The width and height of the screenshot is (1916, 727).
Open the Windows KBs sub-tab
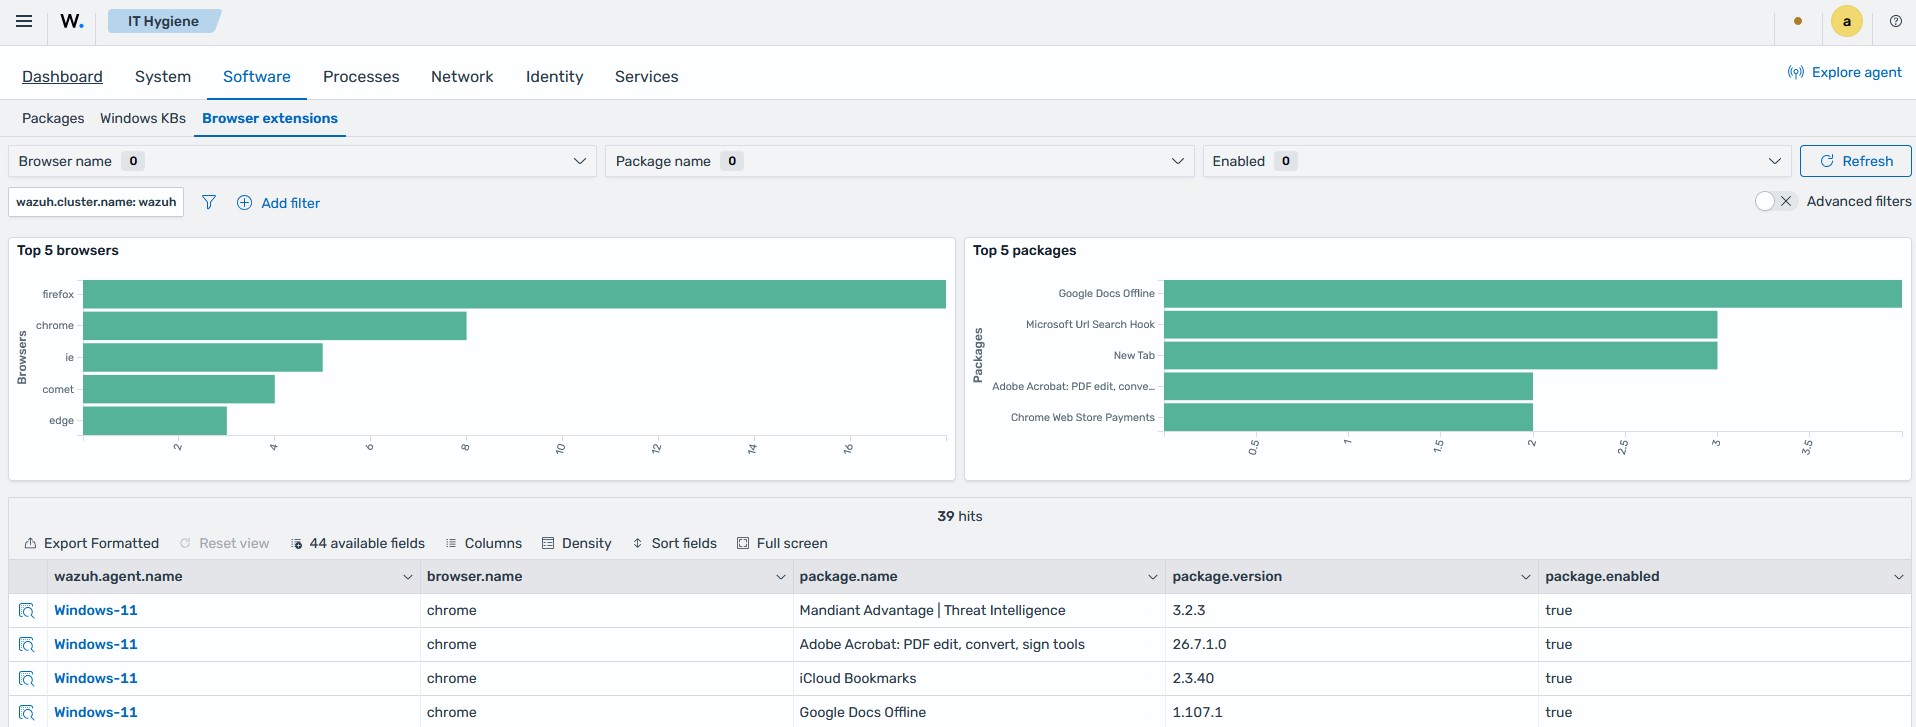click(x=143, y=118)
